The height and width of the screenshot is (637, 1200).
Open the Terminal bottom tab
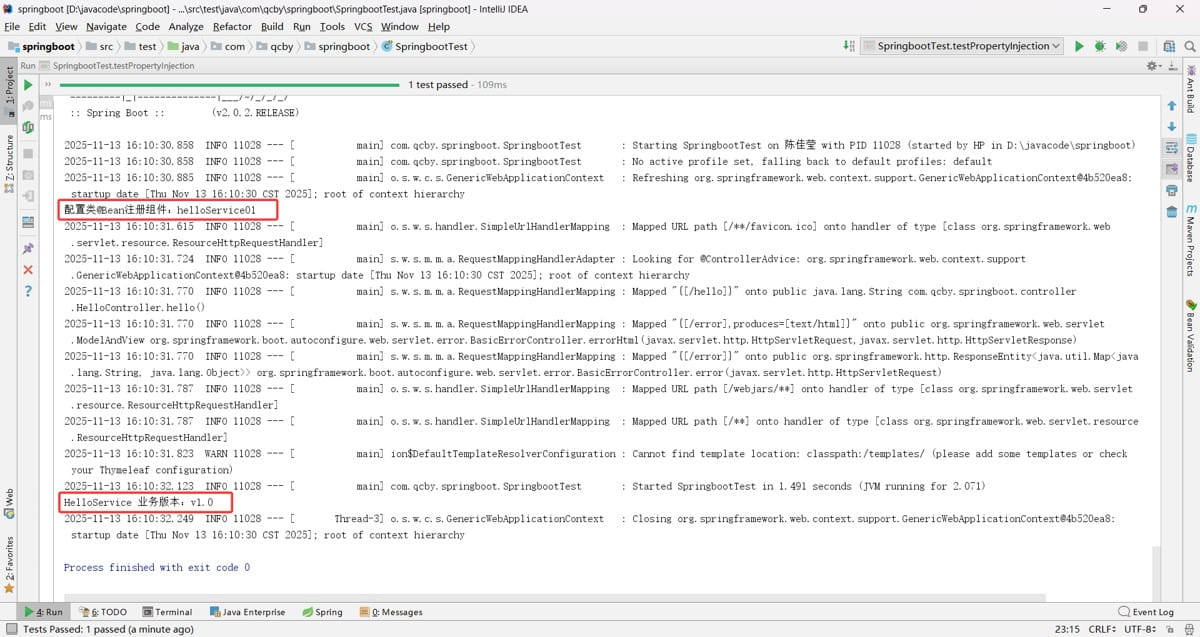(x=167, y=612)
